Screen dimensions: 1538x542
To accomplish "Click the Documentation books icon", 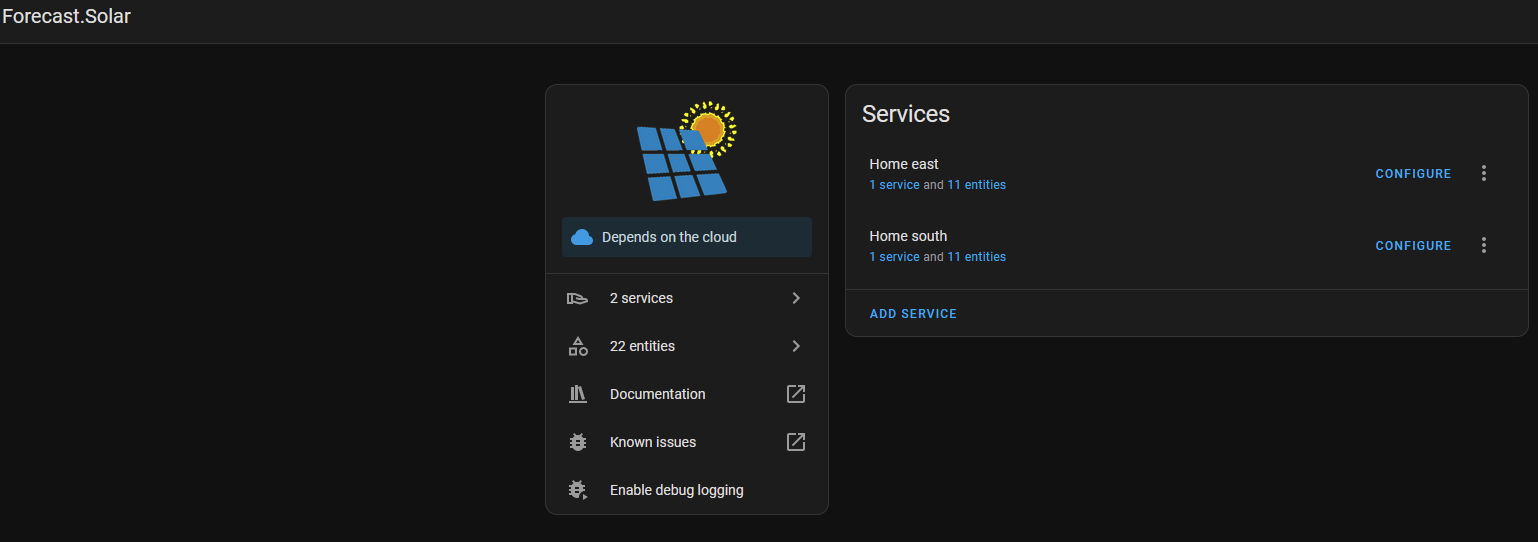I will click(578, 394).
